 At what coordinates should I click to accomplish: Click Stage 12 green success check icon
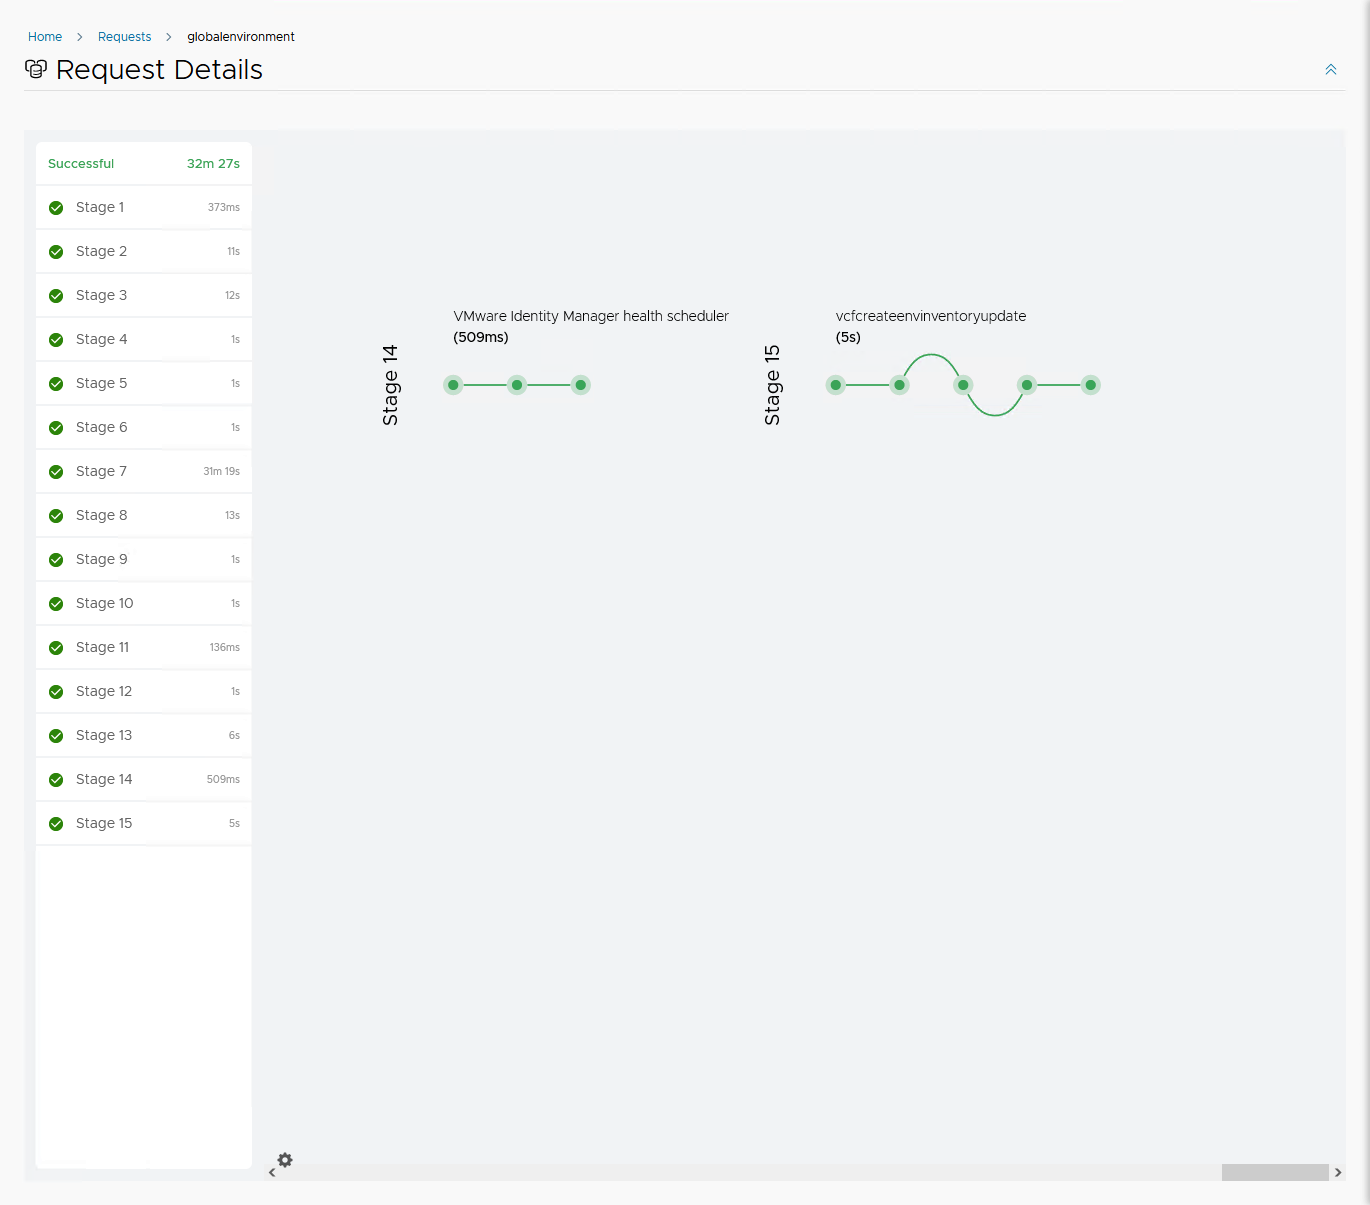click(56, 692)
